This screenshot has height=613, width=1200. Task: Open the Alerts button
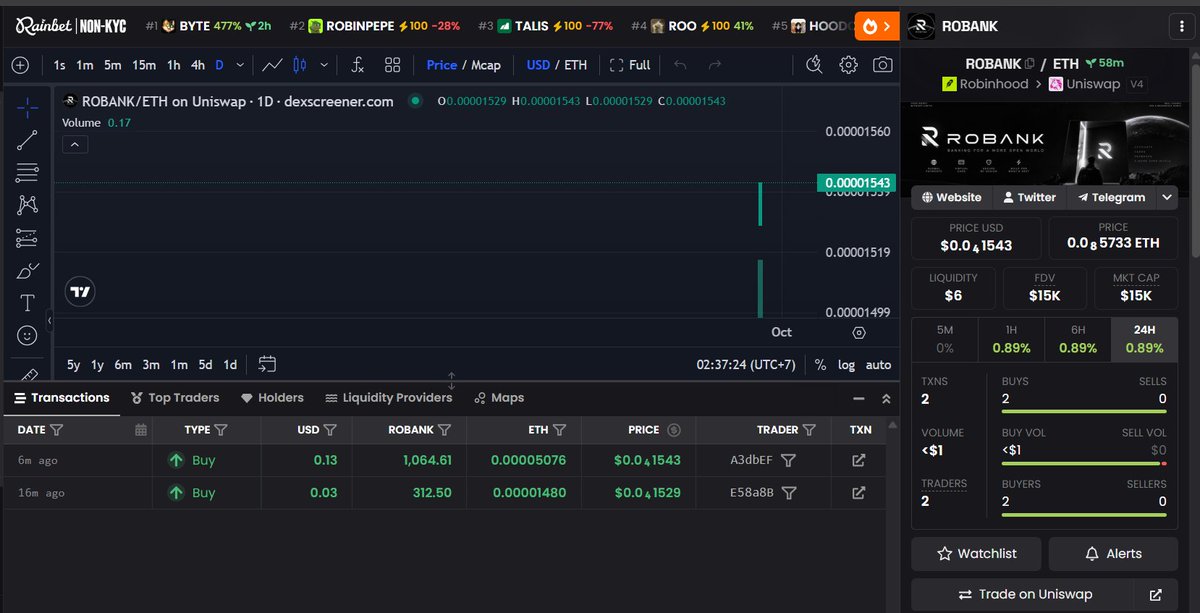point(1112,554)
